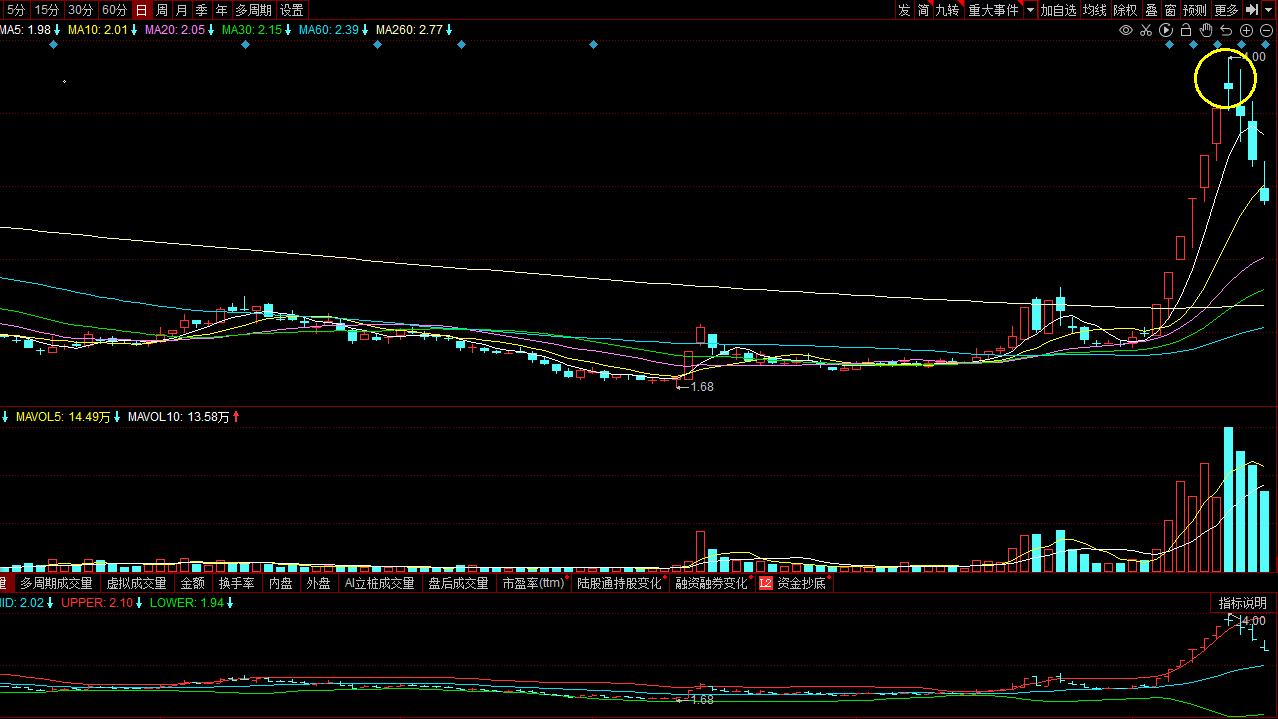The width and height of the screenshot is (1278, 719).
Task: Select the 外盘 indicator tab
Action: pyautogui.click(x=318, y=583)
